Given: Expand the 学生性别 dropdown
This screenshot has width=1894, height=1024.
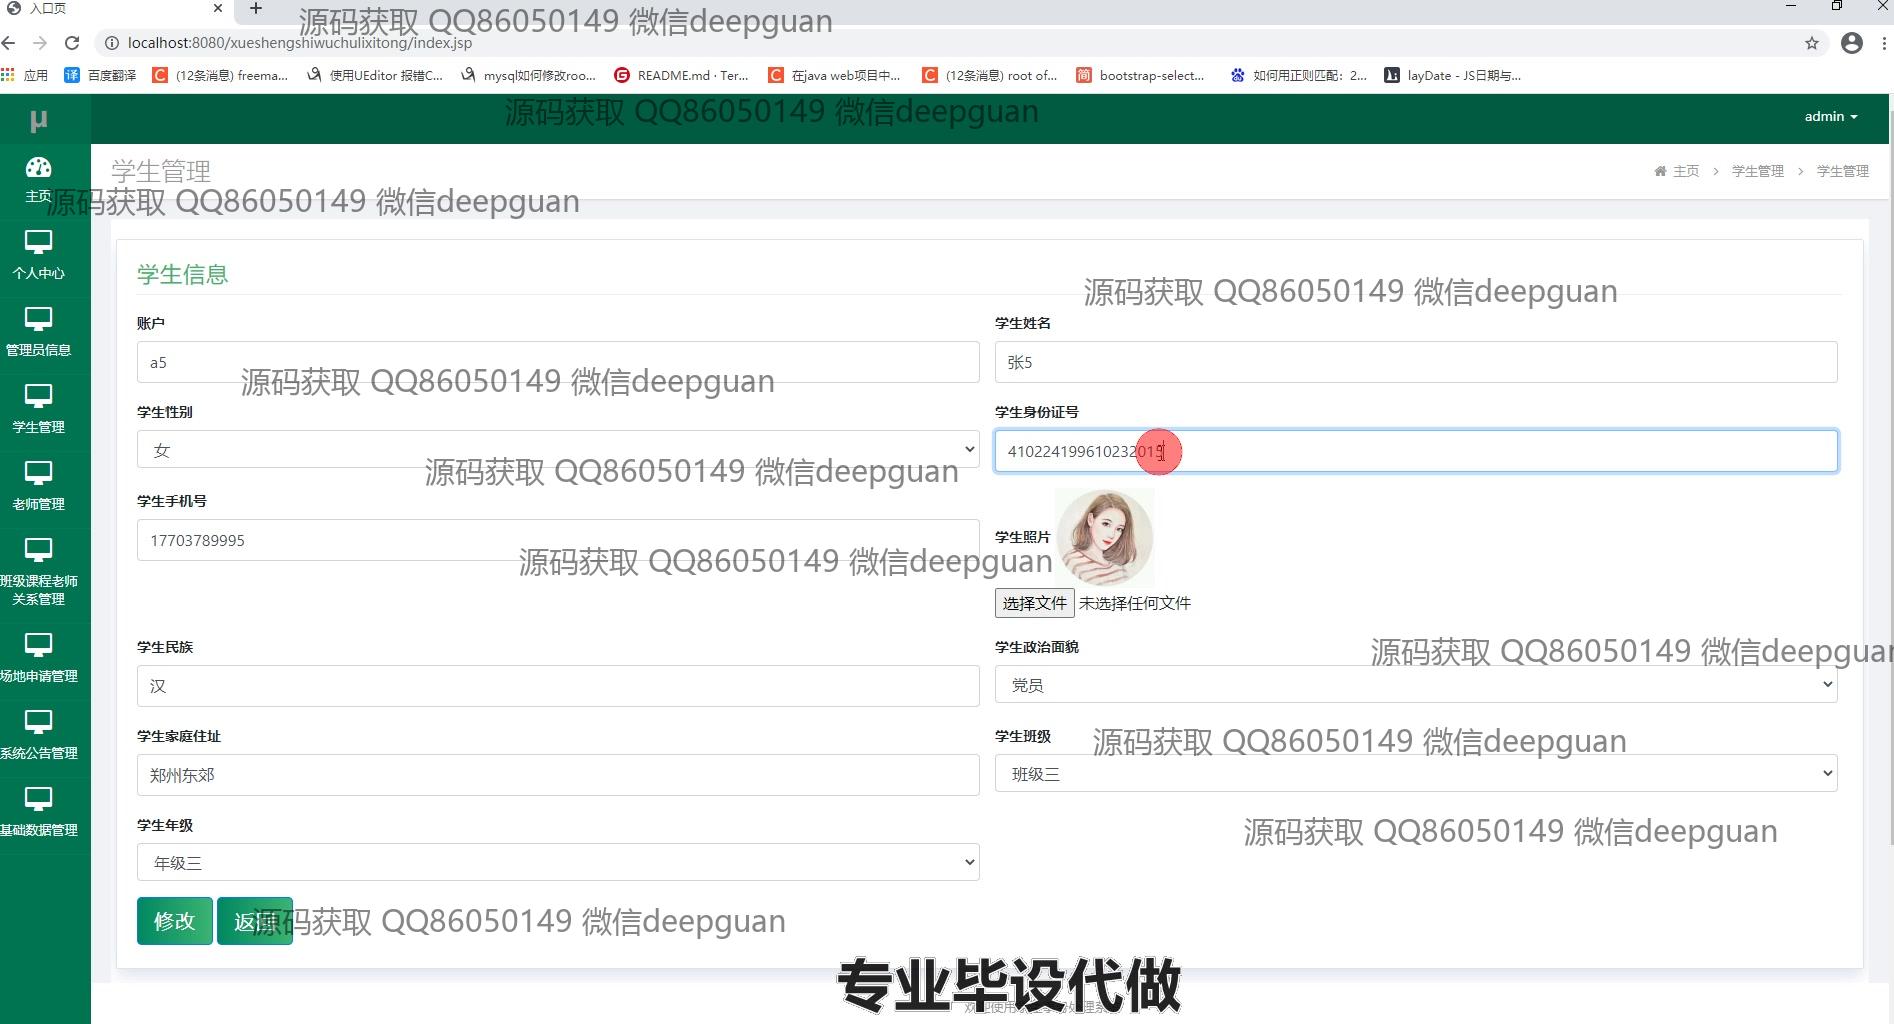Looking at the screenshot, I should click(557, 450).
